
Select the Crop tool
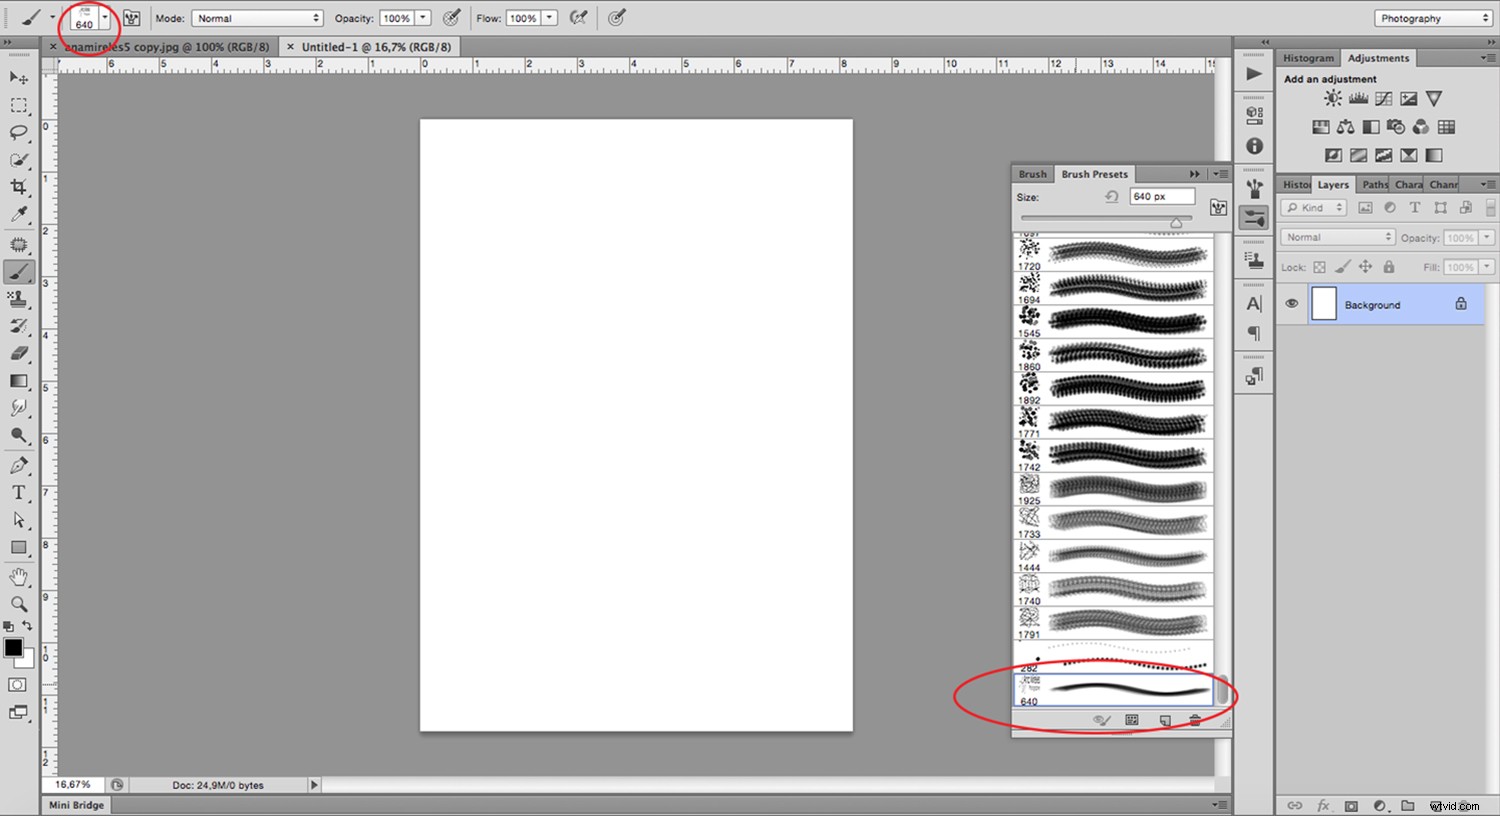point(18,186)
